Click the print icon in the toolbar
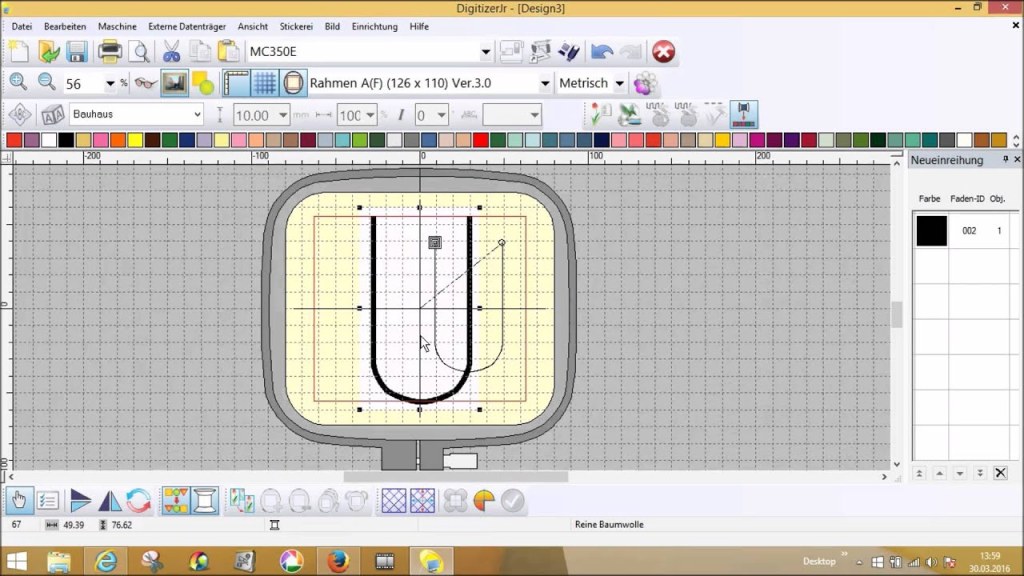Viewport: 1024px width, 576px height. tap(110, 51)
